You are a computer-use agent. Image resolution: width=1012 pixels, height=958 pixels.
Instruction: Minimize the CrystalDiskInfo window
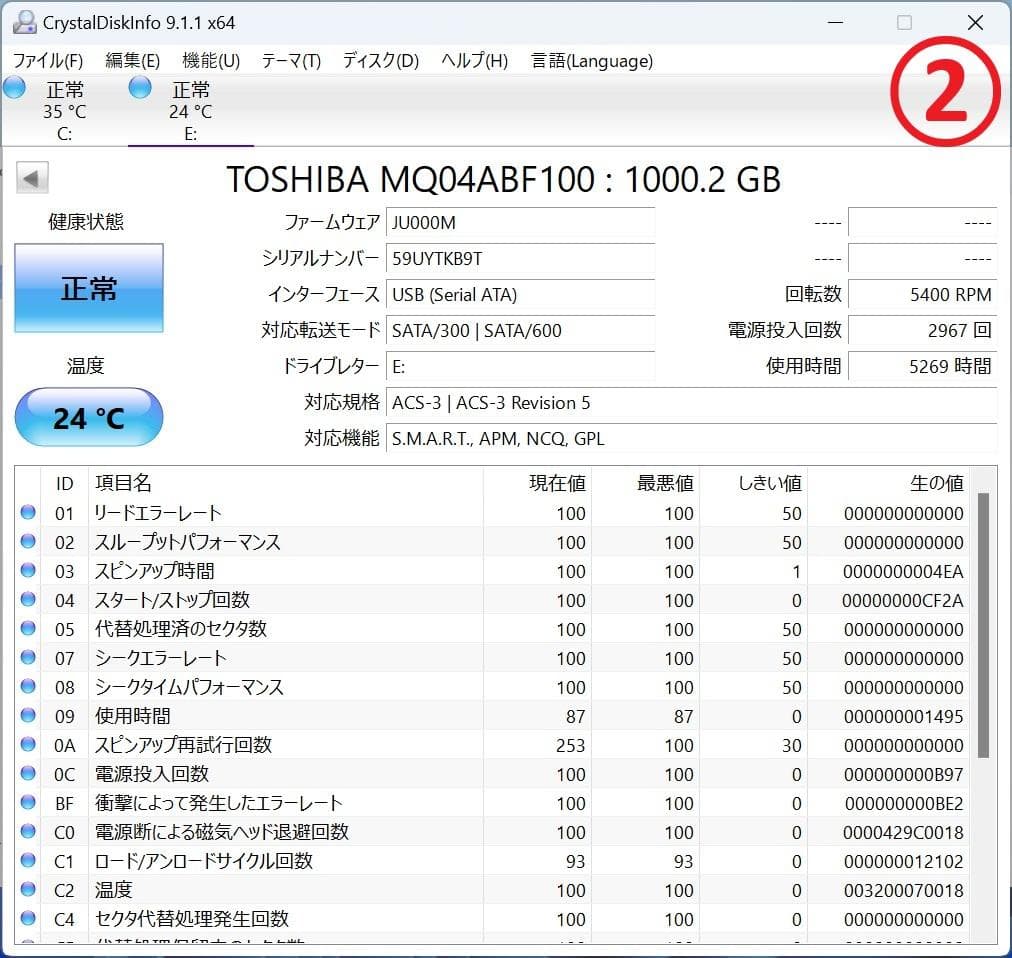tap(835, 23)
